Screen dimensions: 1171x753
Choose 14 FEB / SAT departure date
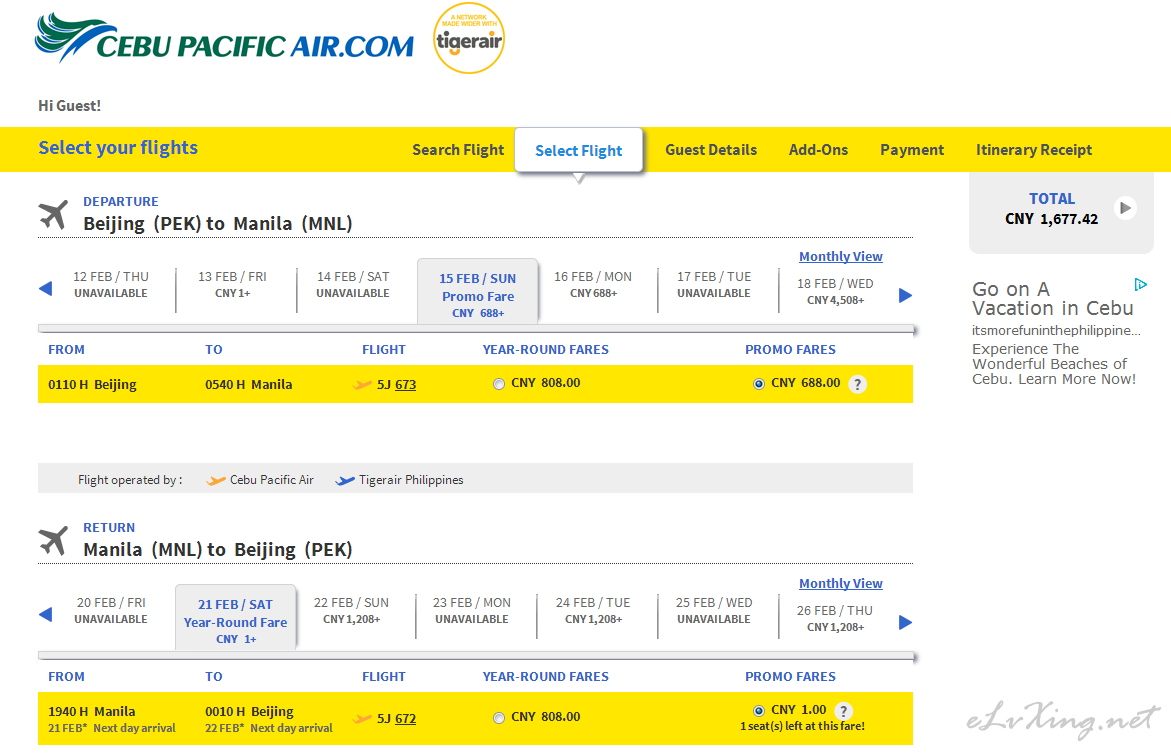[x=353, y=285]
